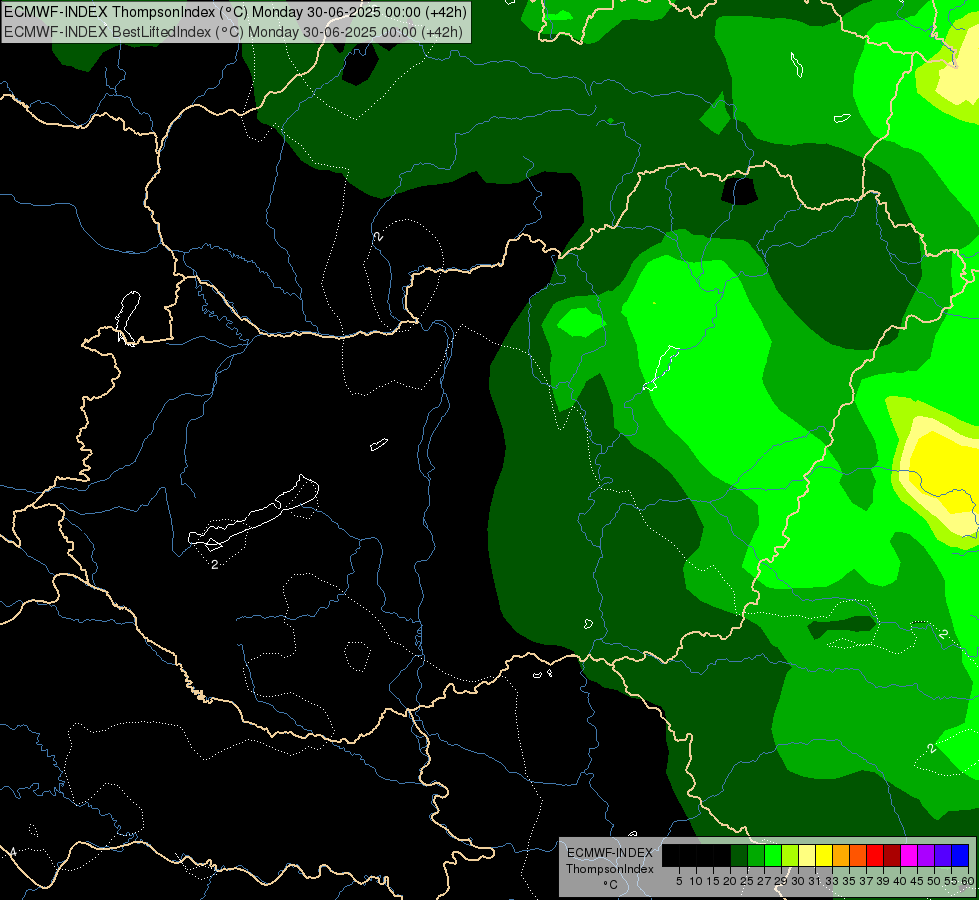Viewport: 979px width, 900px height.
Task: Click the legend tick value 40
Action: coord(900,881)
